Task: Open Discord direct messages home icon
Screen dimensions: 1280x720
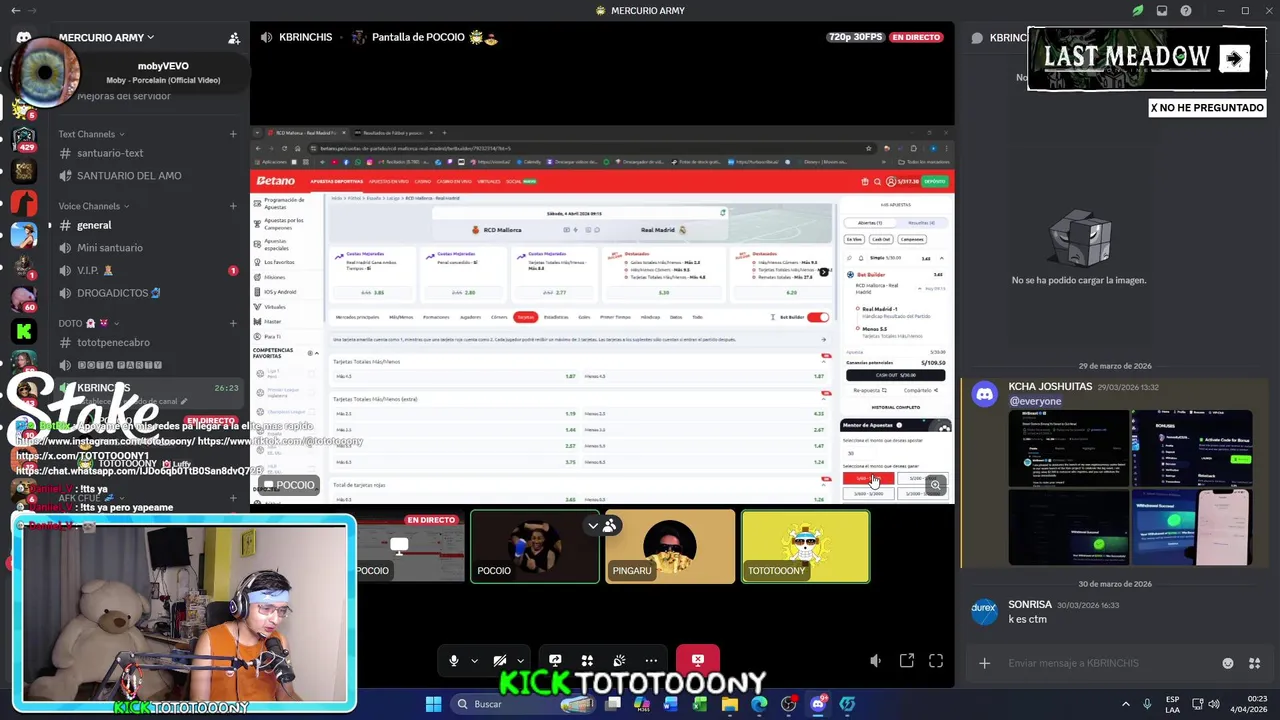Action: click(24, 38)
